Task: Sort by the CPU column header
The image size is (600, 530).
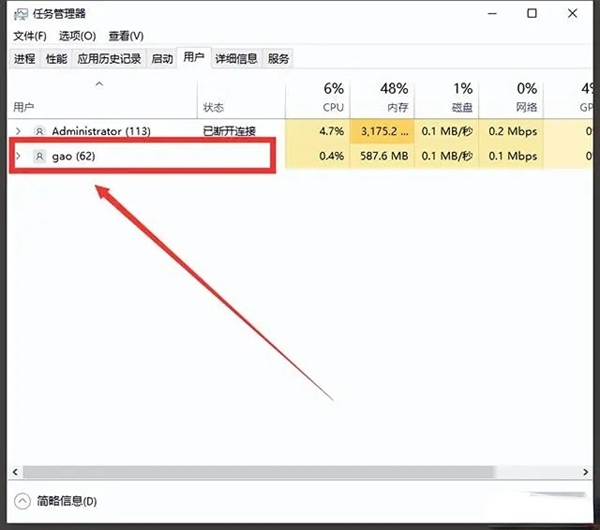Action: (317, 99)
